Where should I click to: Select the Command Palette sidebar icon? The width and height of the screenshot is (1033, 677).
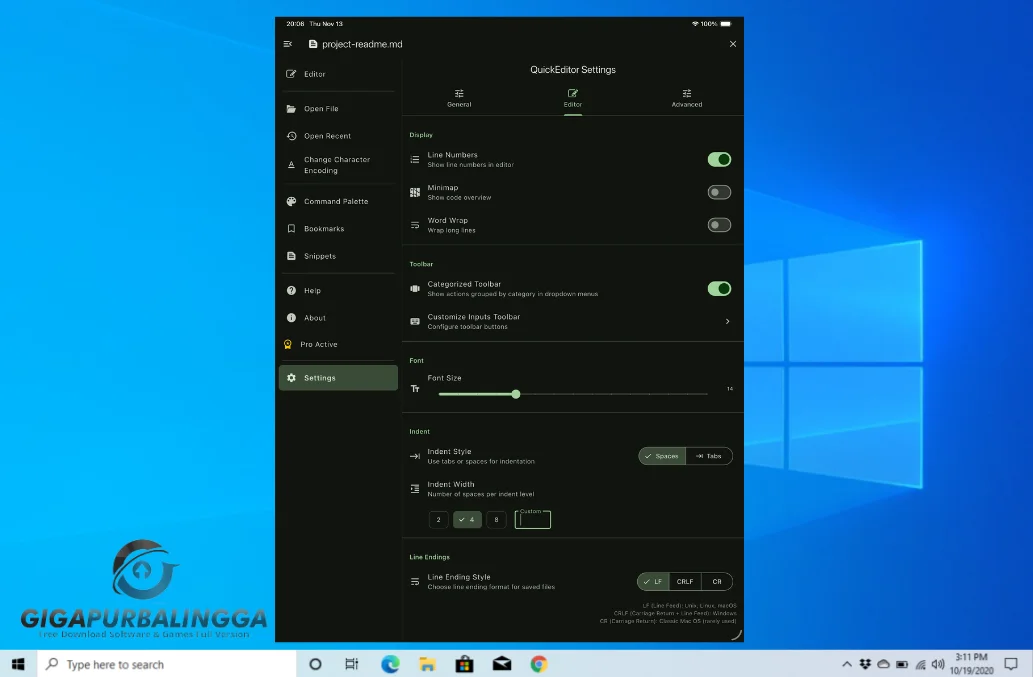pos(290,201)
